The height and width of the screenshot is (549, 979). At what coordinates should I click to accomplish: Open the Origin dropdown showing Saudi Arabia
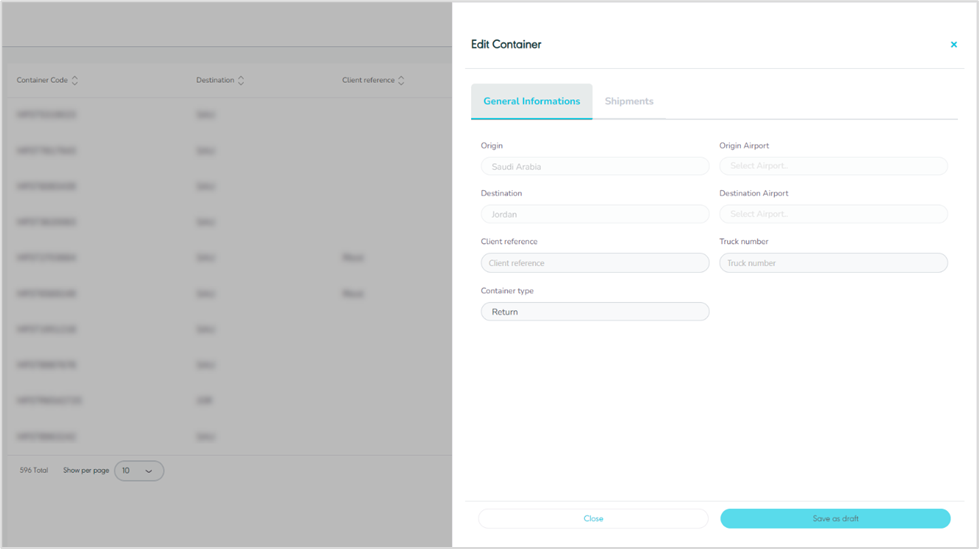pyautogui.click(x=594, y=167)
